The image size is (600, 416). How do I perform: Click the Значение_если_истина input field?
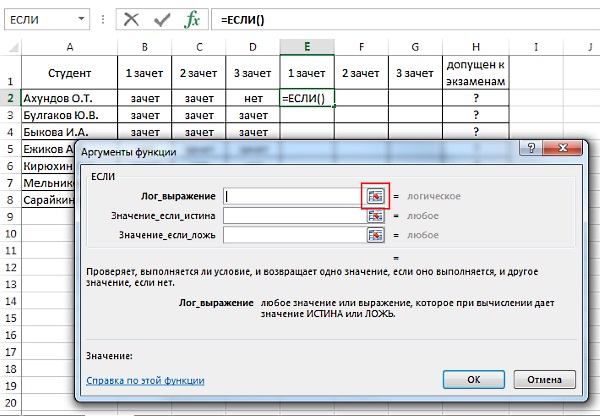pyautogui.click(x=294, y=216)
